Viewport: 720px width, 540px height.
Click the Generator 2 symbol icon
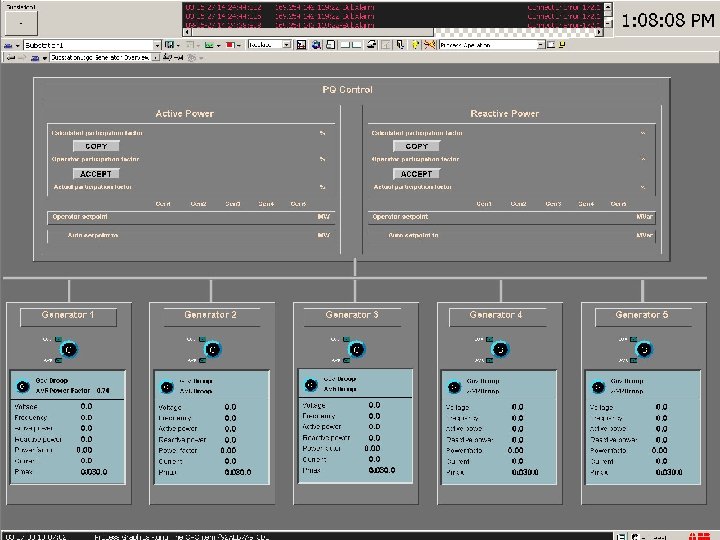point(212,350)
